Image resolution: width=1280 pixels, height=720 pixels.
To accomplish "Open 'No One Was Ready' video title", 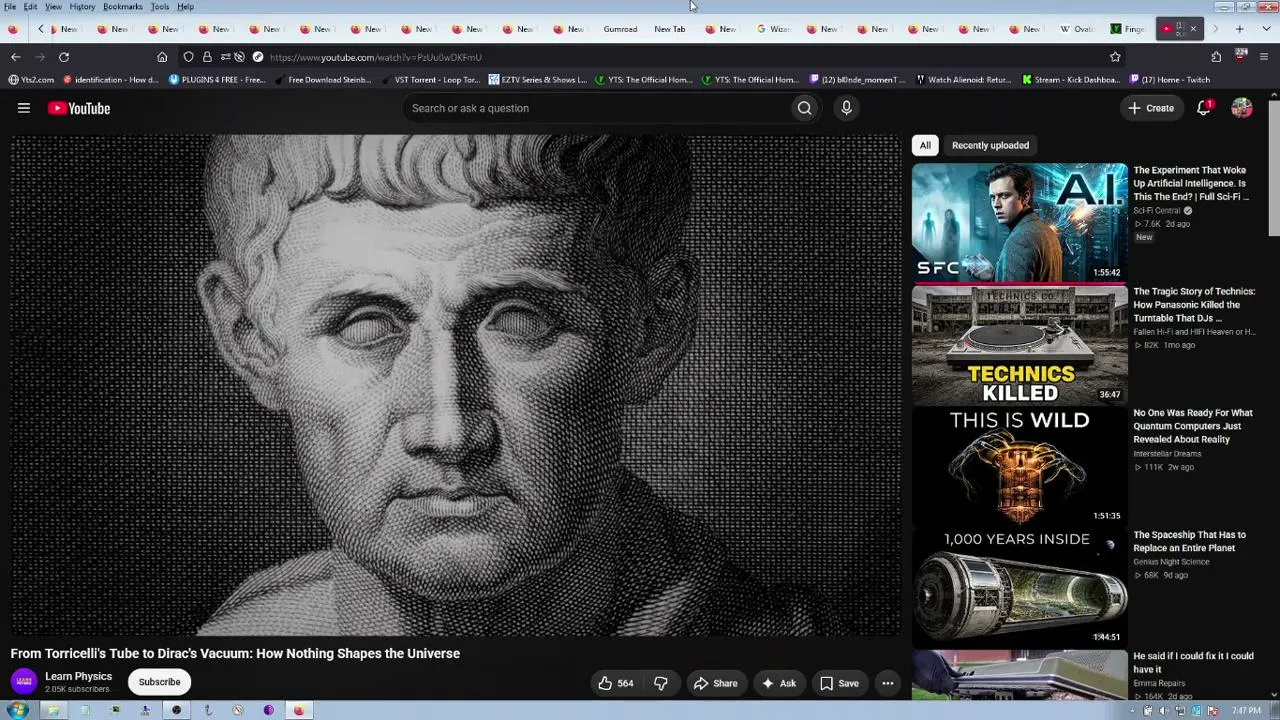I will (x=1193, y=426).
